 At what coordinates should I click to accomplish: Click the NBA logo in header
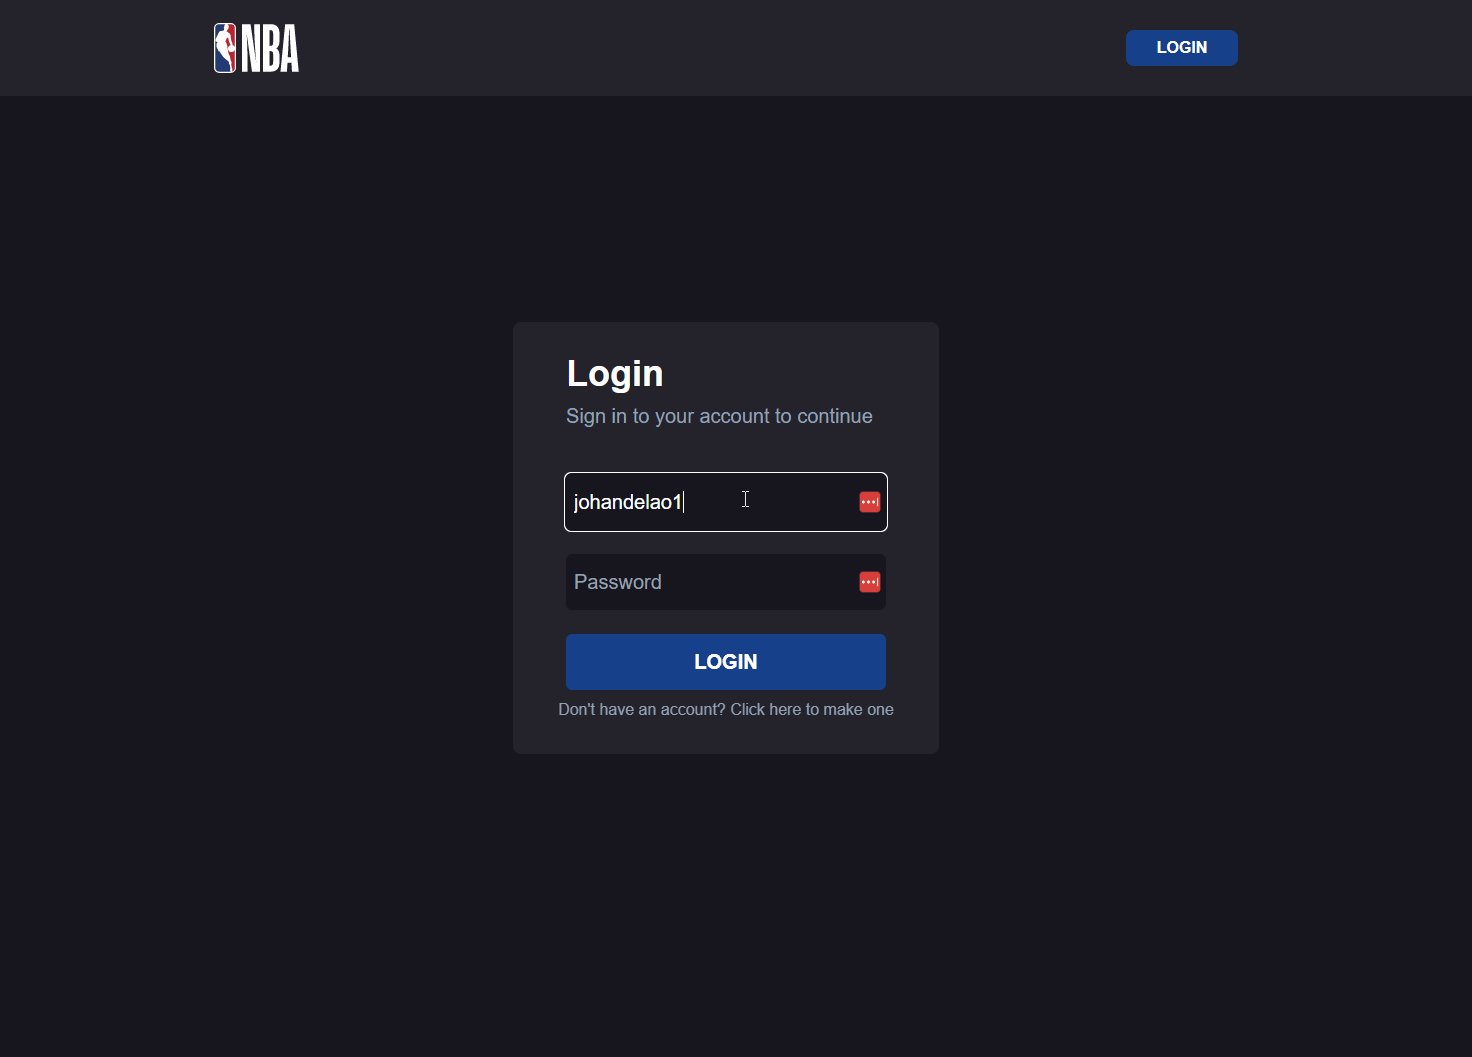tap(256, 48)
